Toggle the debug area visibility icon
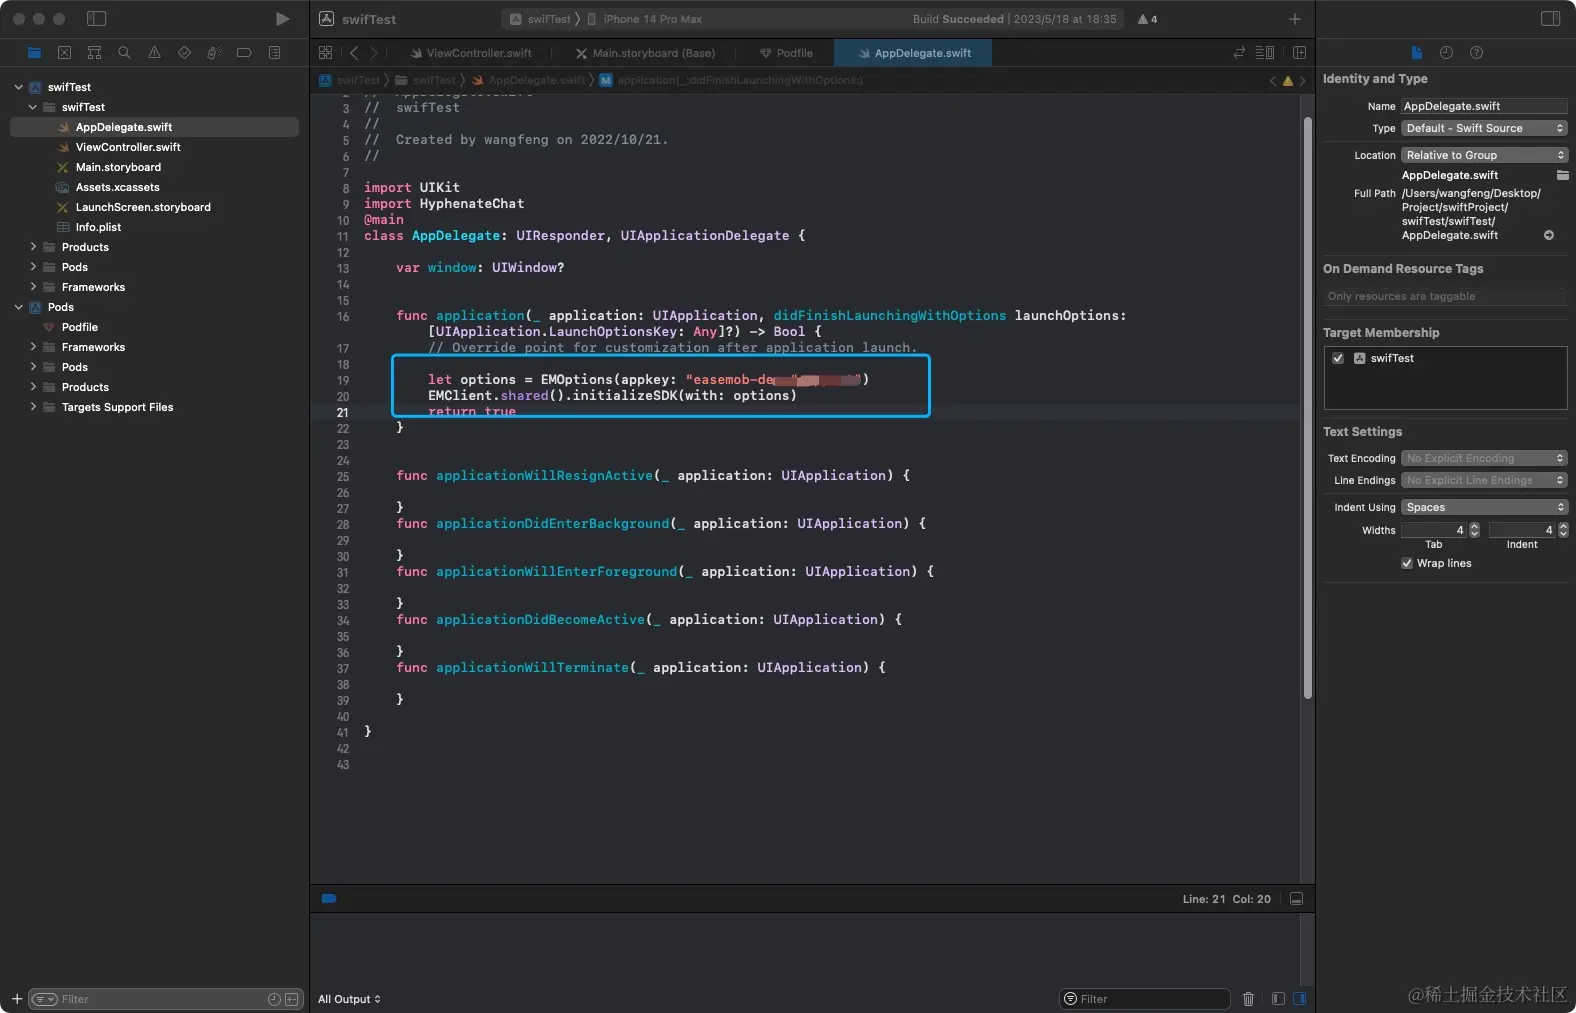The height and width of the screenshot is (1013, 1576). coord(1296,899)
